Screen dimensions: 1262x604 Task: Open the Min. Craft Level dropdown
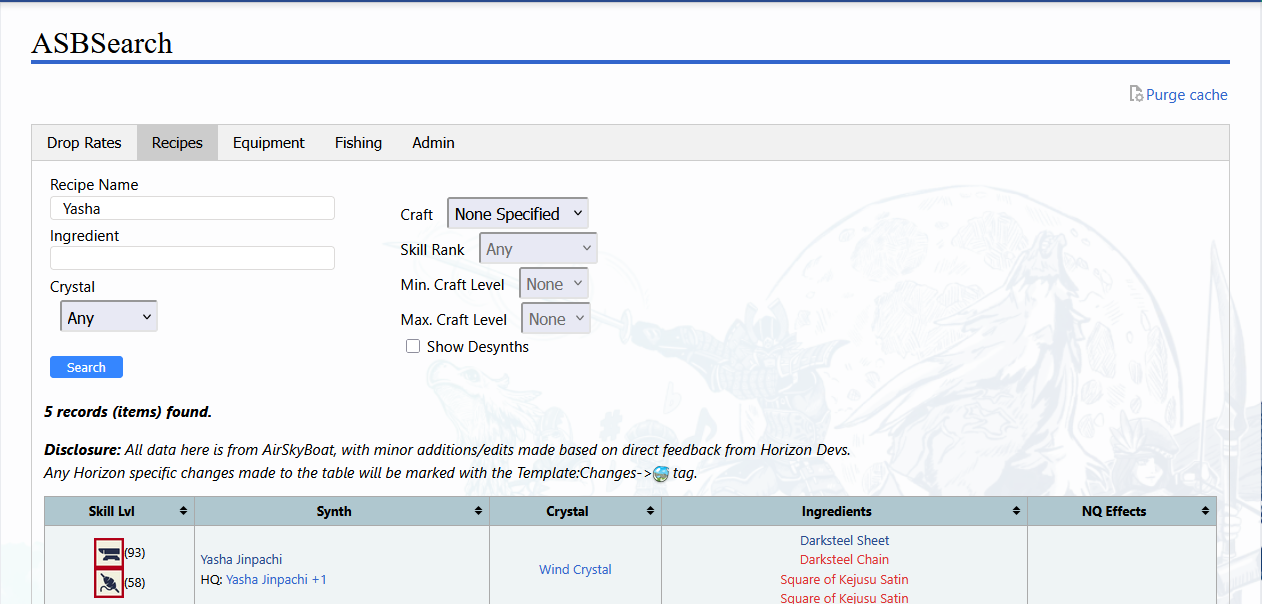(x=554, y=284)
